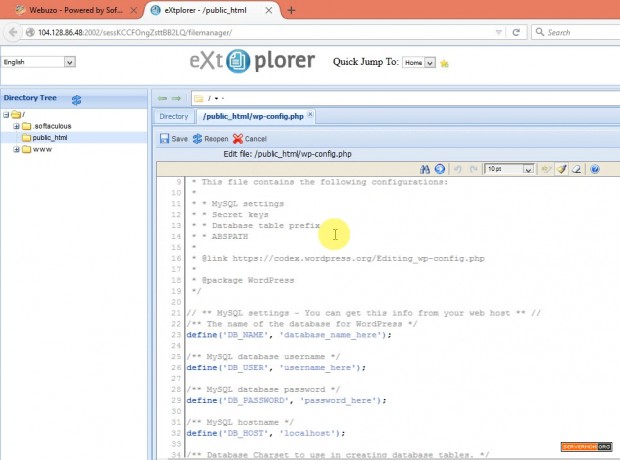Click the binoculars search icon in editor toolbar

pyautogui.click(x=425, y=169)
